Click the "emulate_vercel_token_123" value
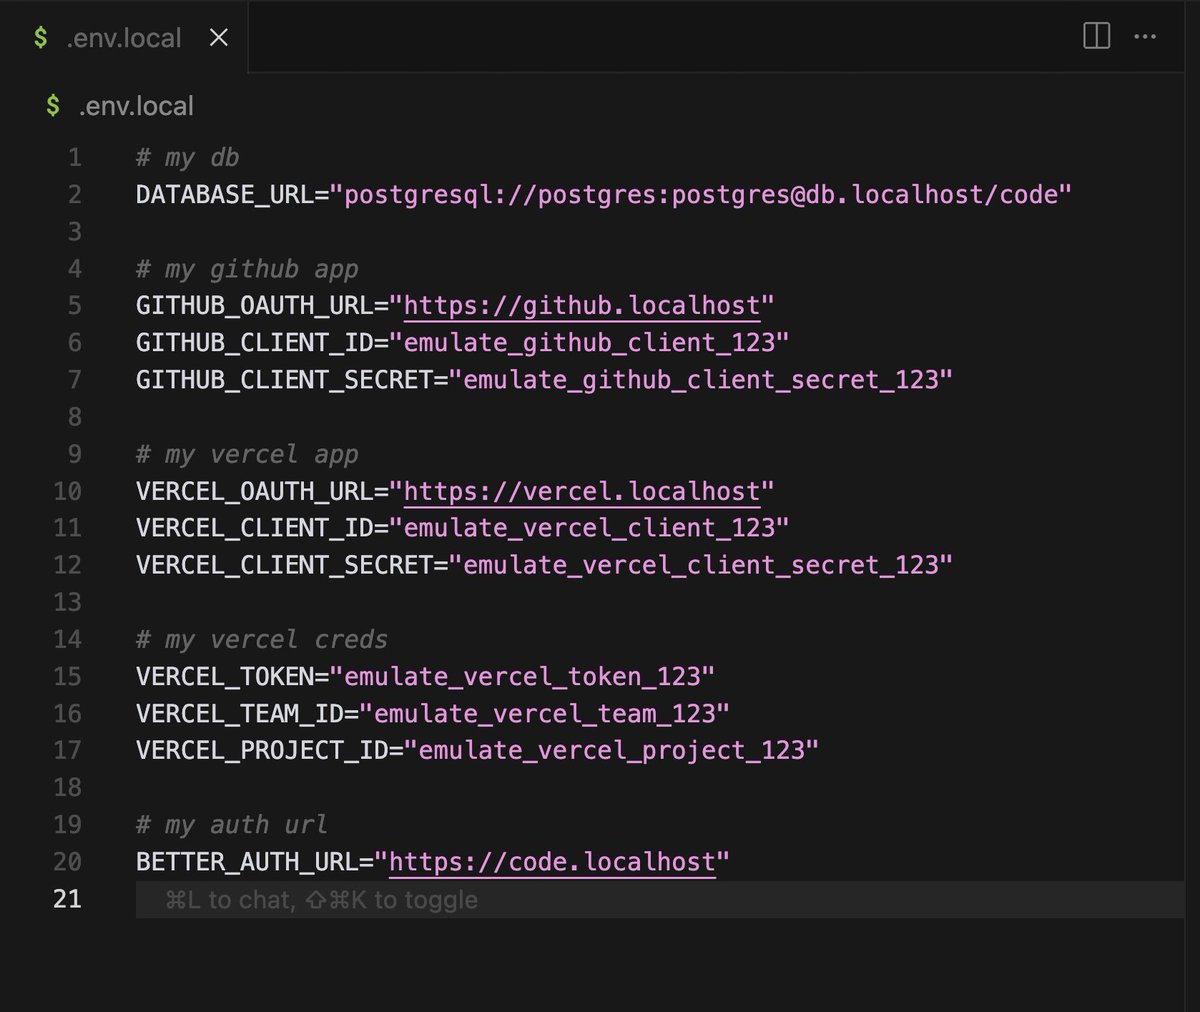The width and height of the screenshot is (1200, 1012). click(522, 677)
